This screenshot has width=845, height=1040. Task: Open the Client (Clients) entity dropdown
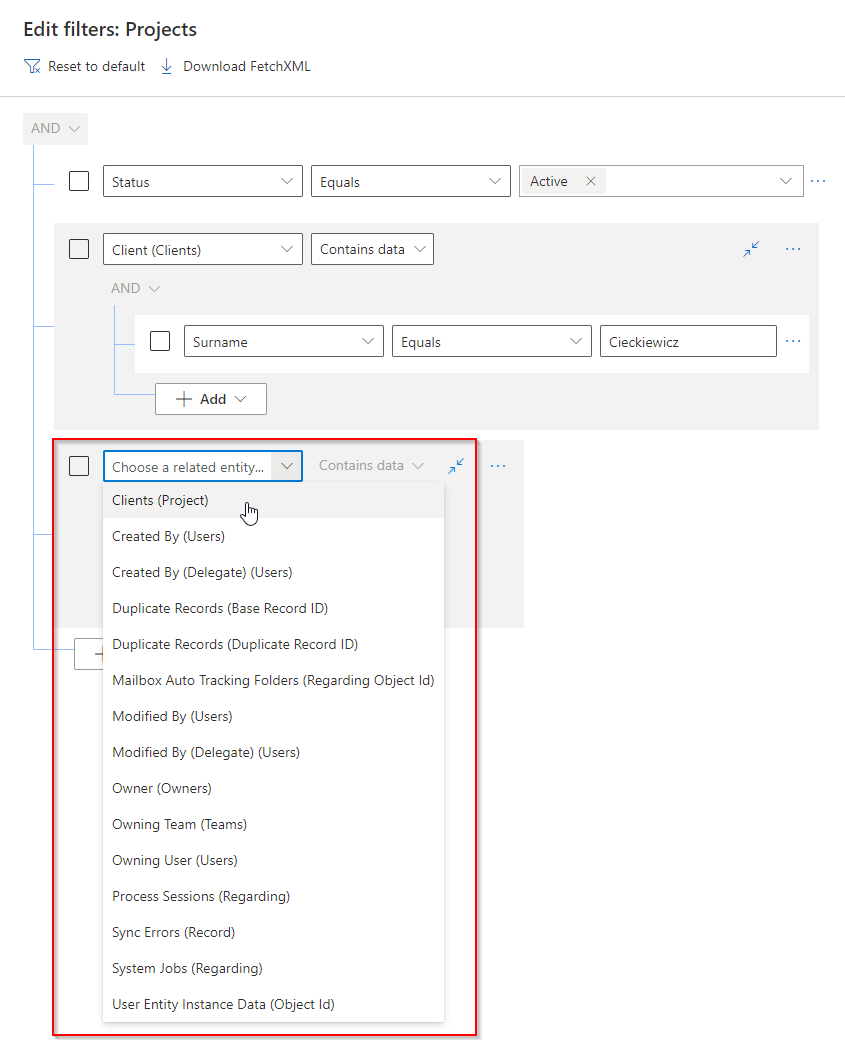pyautogui.click(x=203, y=249)
